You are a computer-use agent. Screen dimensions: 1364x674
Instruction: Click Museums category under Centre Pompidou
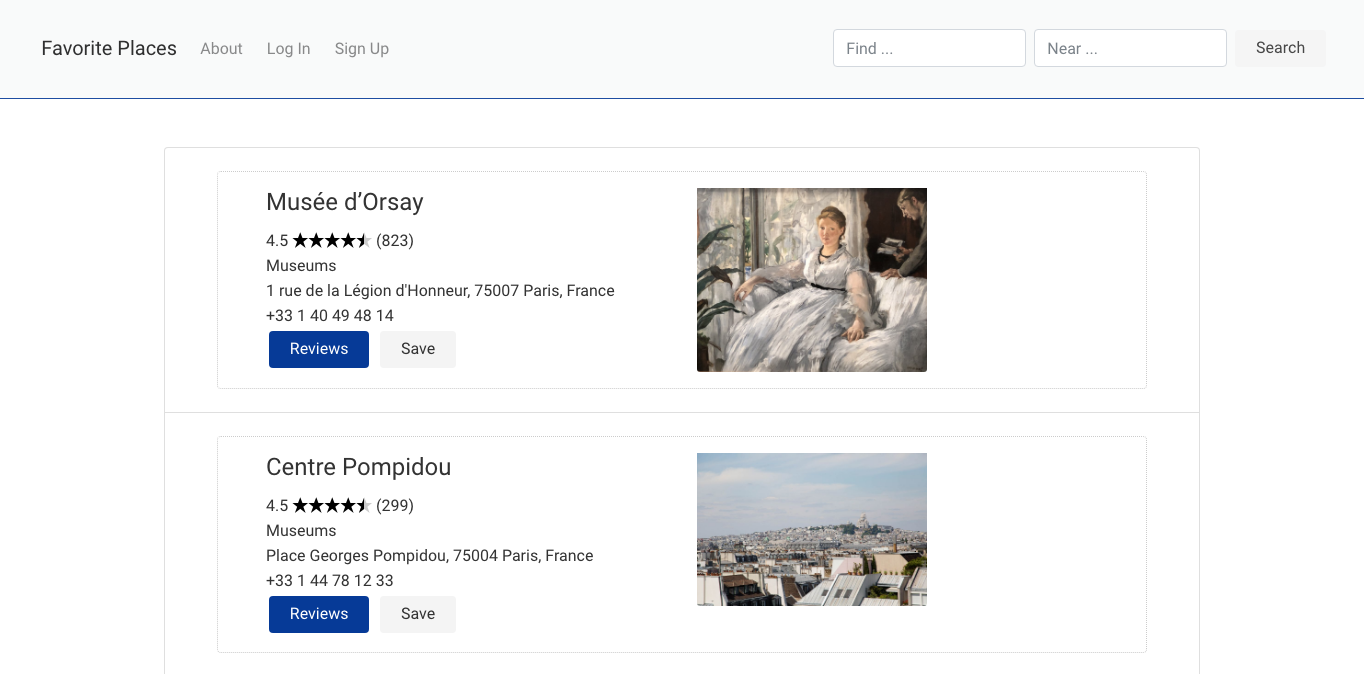click(x=301, y=531)
